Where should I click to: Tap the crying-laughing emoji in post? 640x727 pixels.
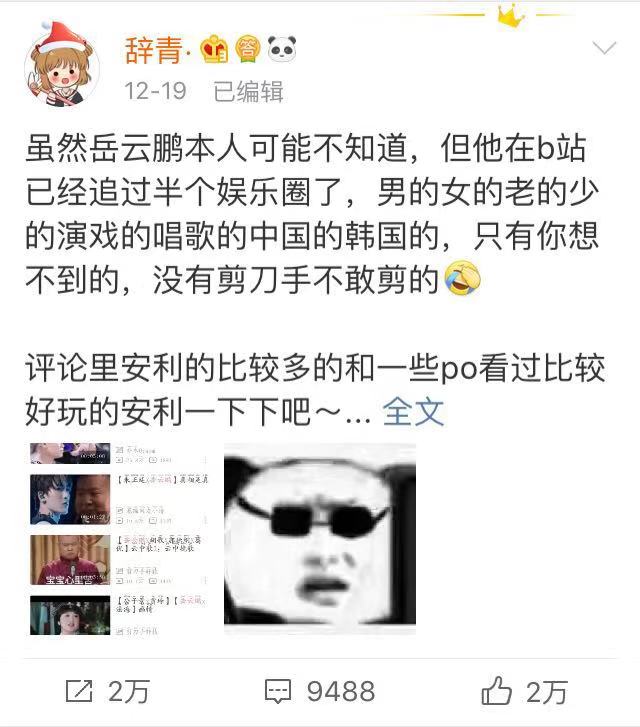click(x=462, y=278)
